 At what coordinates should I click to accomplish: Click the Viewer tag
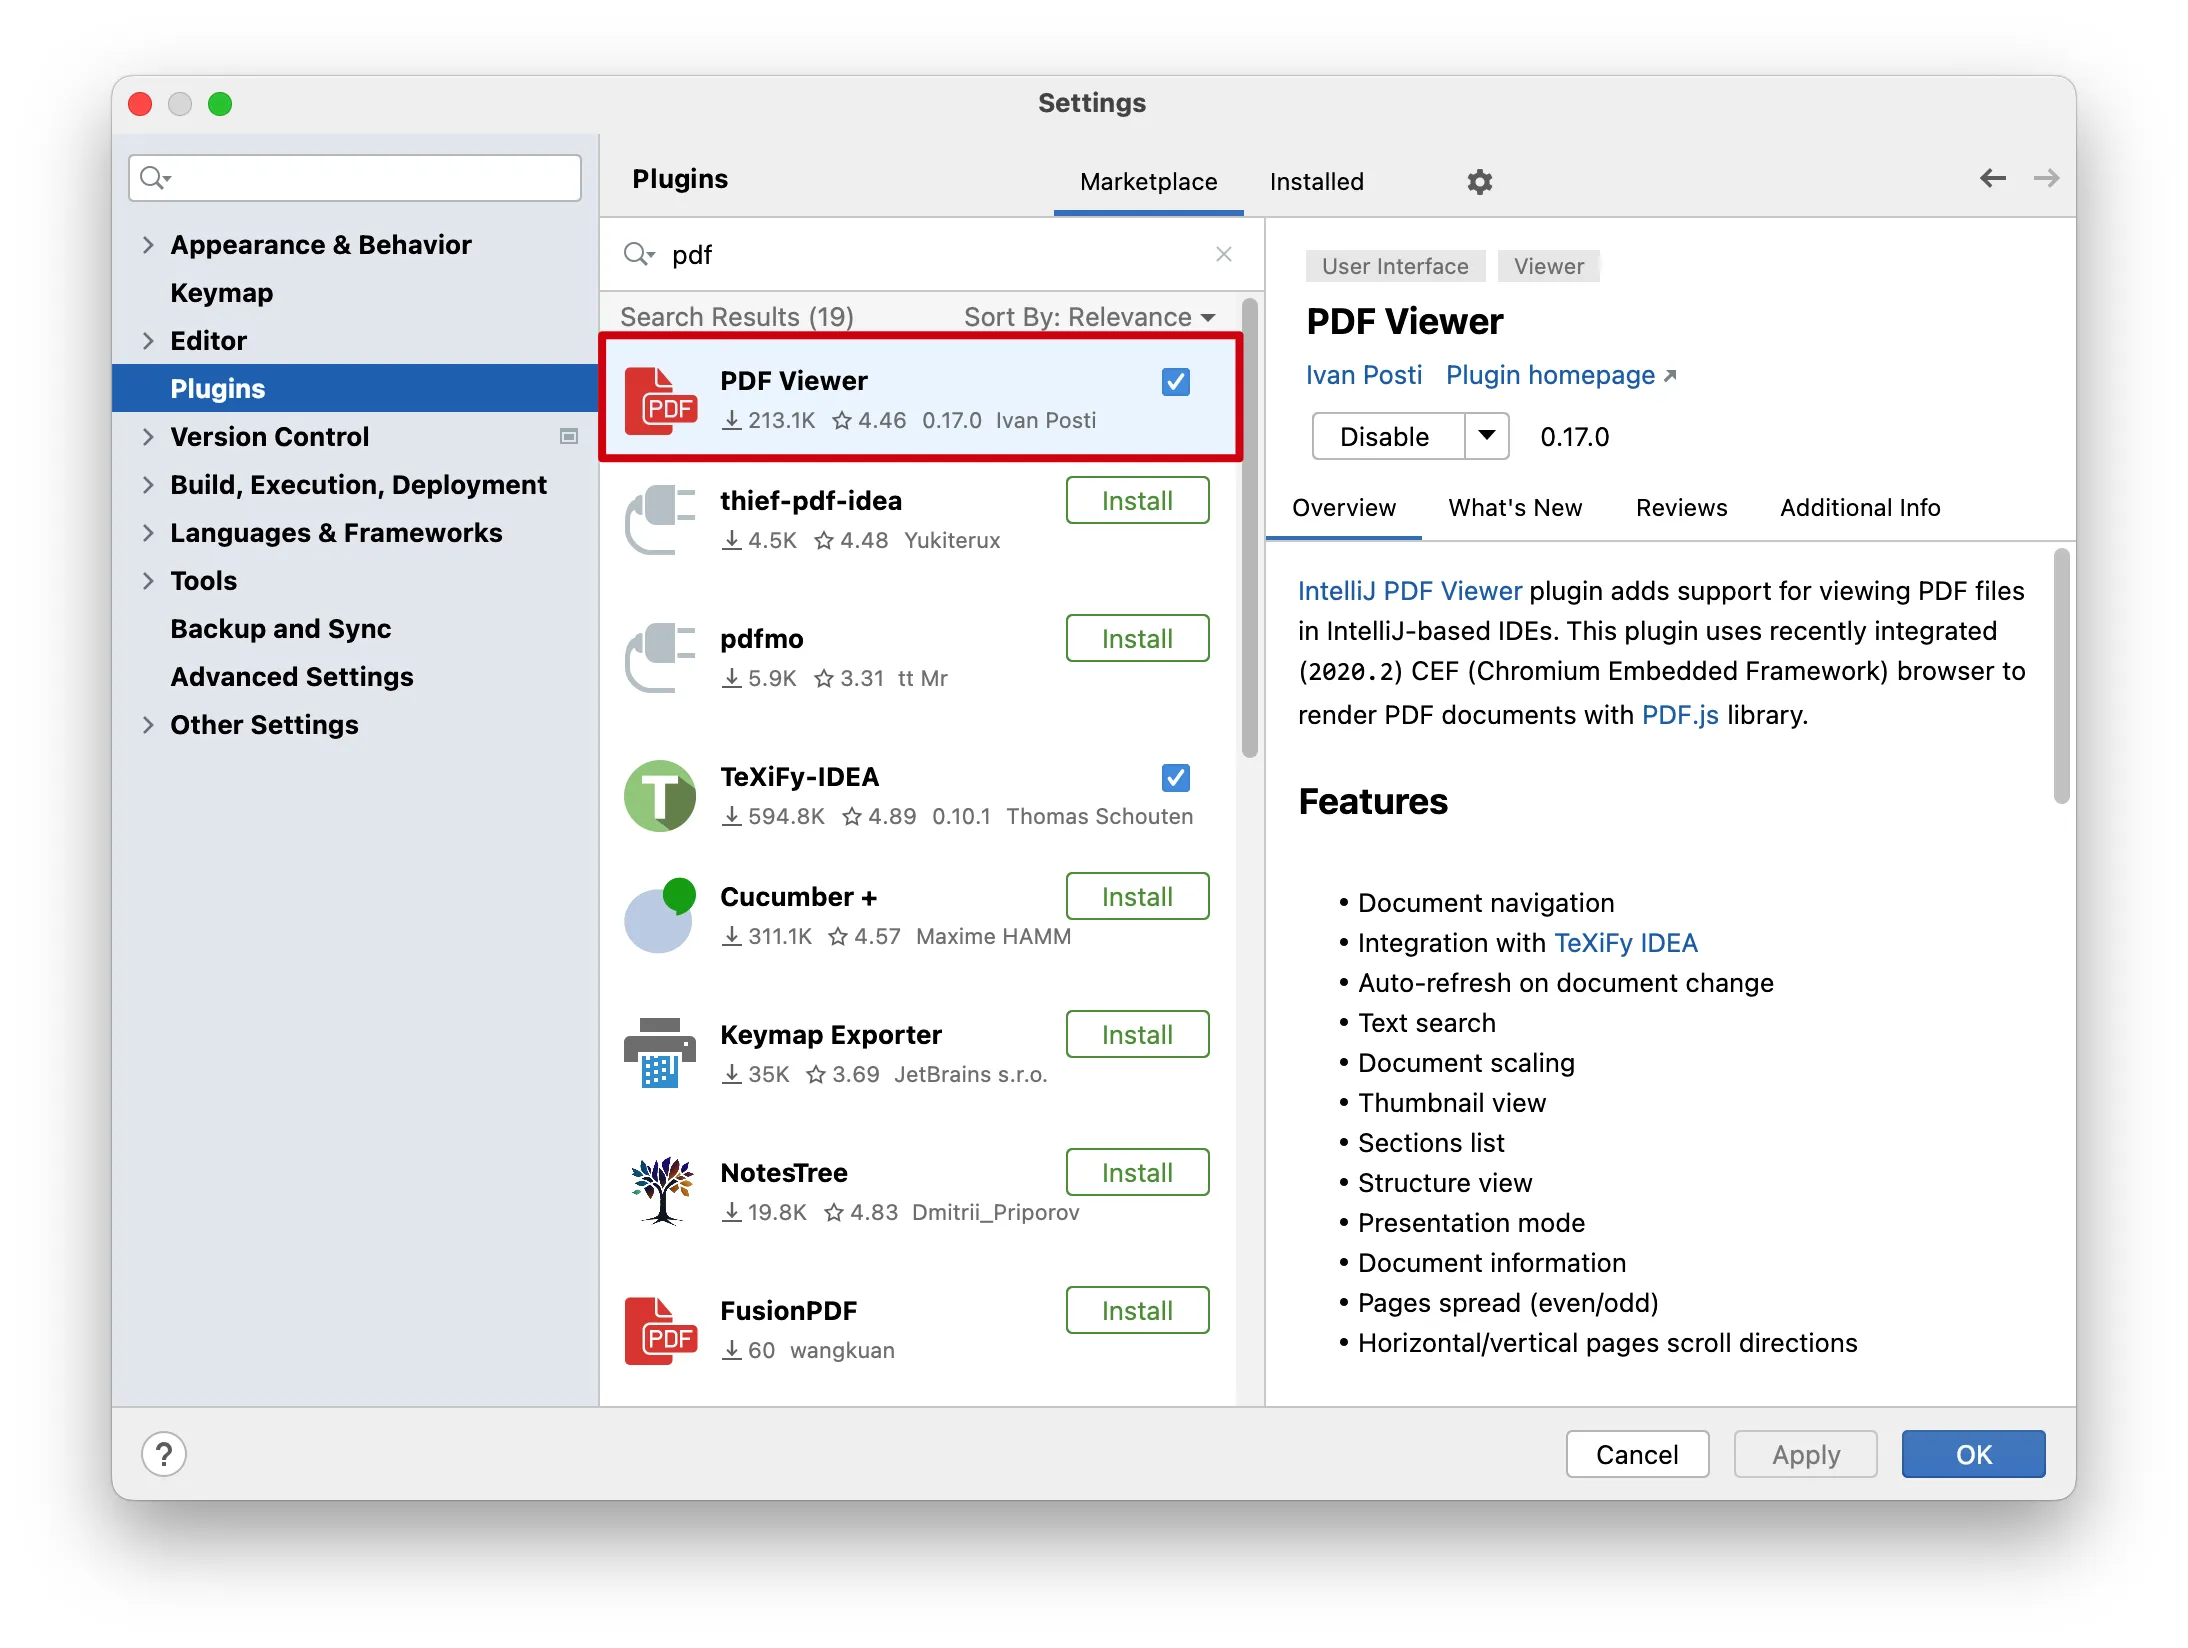1548,266
